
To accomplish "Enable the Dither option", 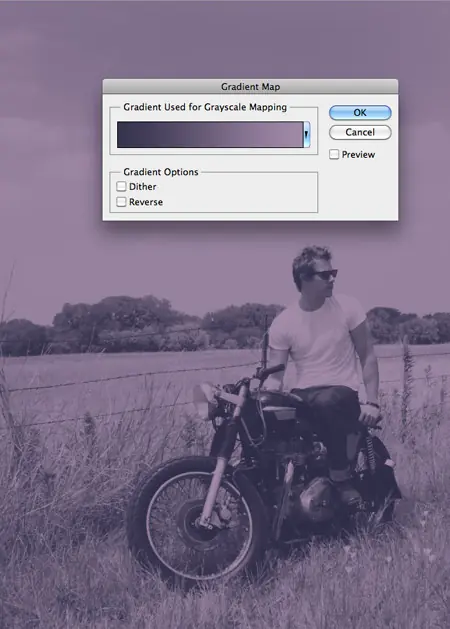I will click(x=121, y=186).
